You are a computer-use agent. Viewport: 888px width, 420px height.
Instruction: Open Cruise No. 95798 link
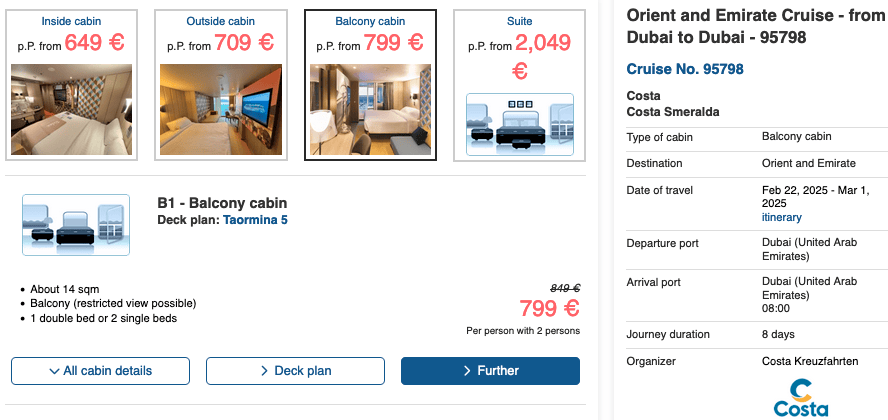click(684, 69)
